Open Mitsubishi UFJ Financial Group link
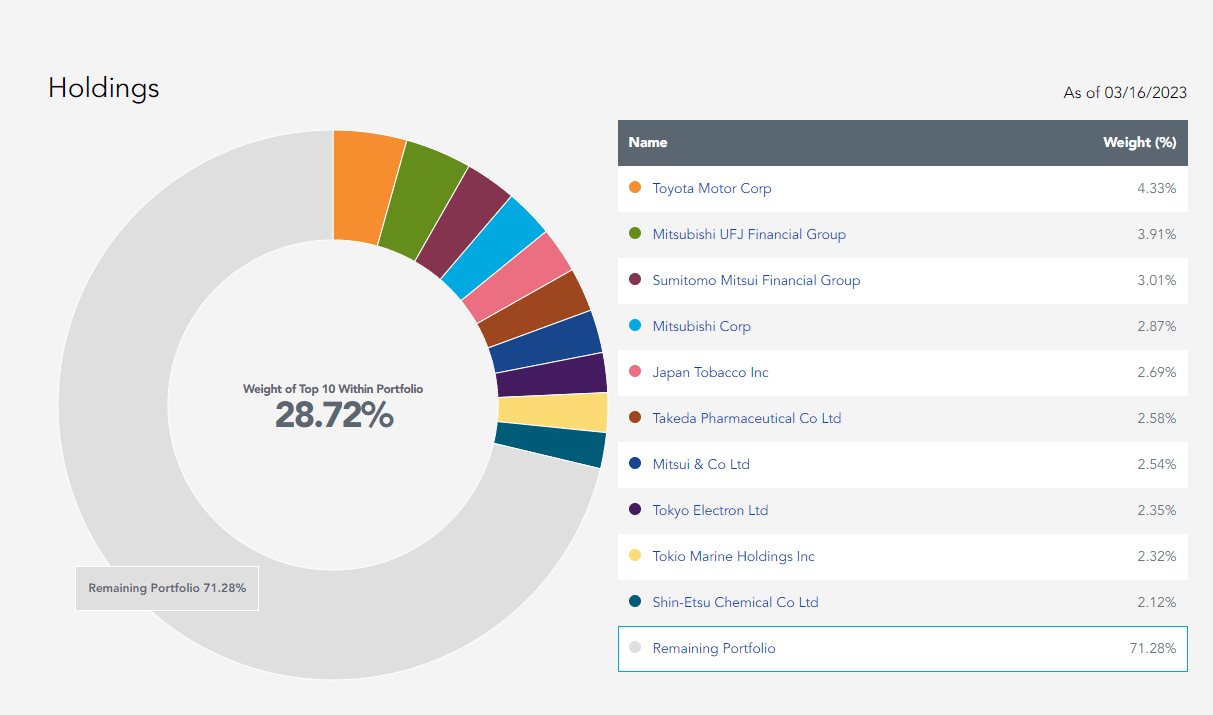 click(x=749, y=234)
